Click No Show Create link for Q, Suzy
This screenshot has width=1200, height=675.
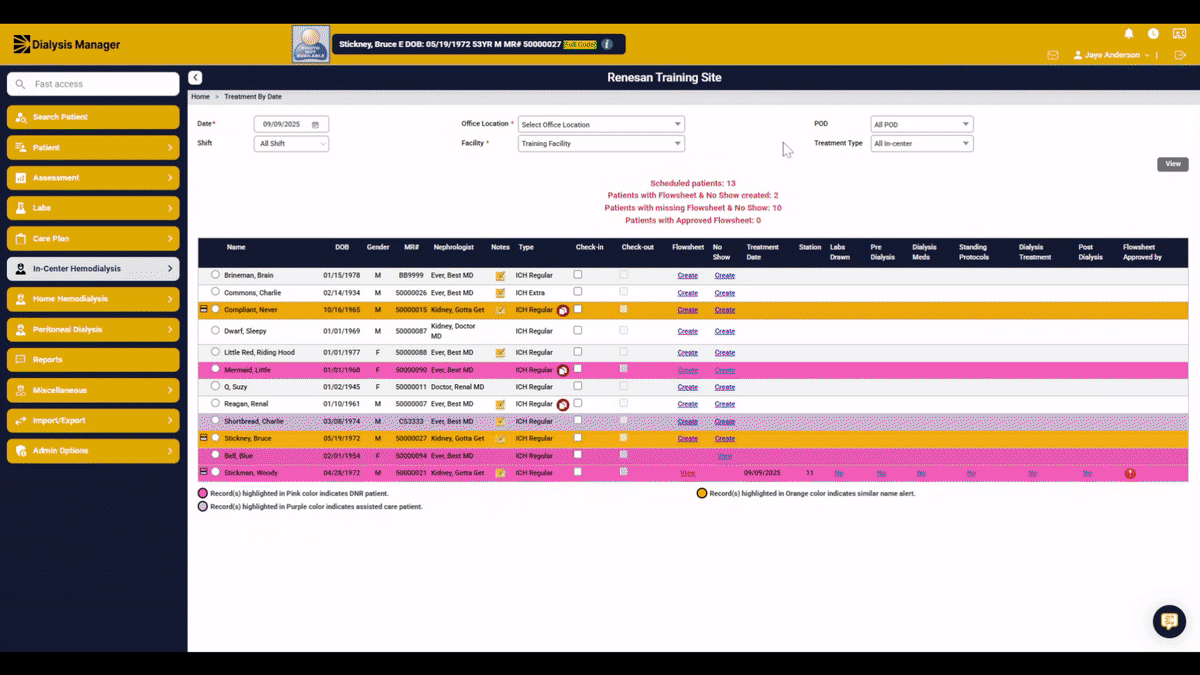725,387
